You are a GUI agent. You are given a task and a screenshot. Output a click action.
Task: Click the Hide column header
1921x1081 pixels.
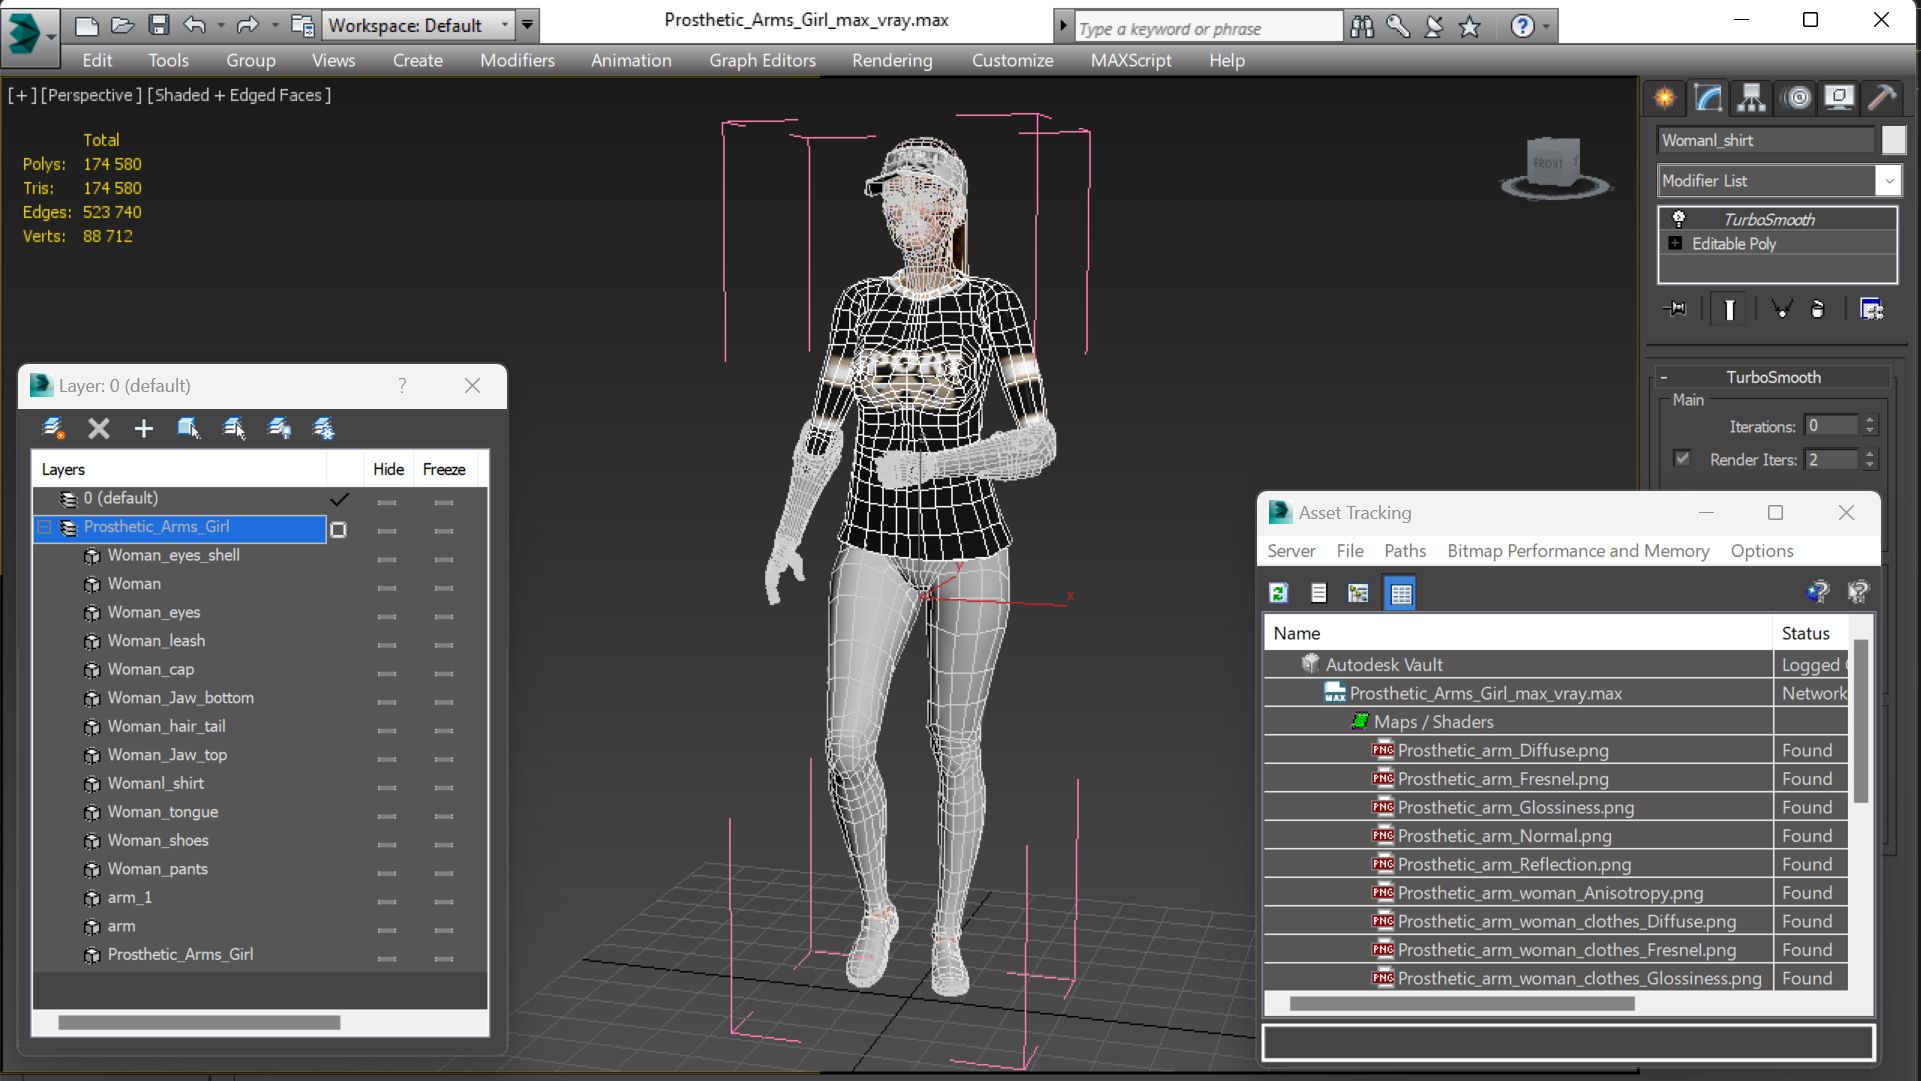point(388,469)
